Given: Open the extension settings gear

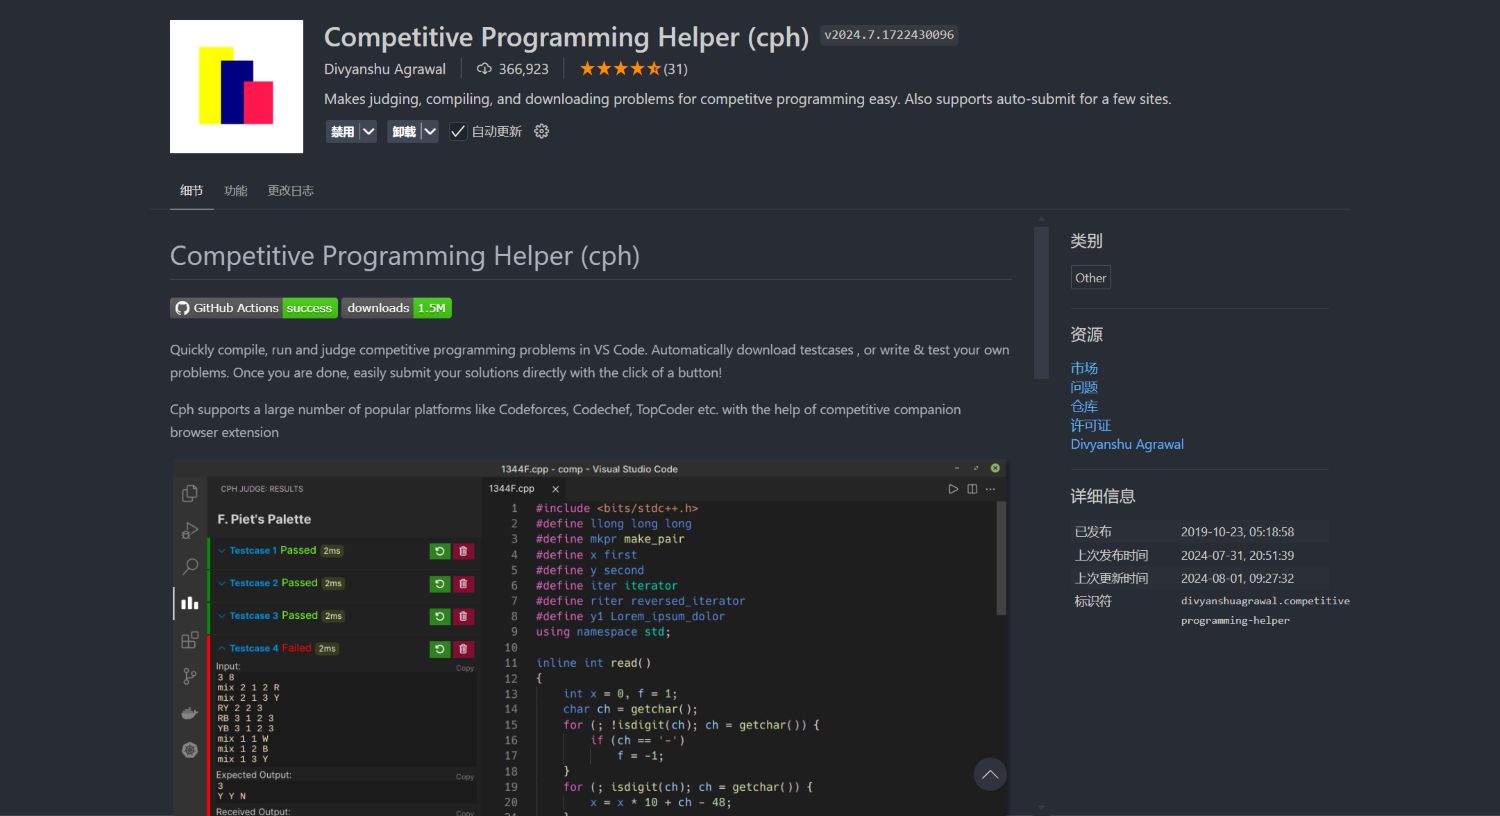Looking at the screenshot, I should point(541,131).
